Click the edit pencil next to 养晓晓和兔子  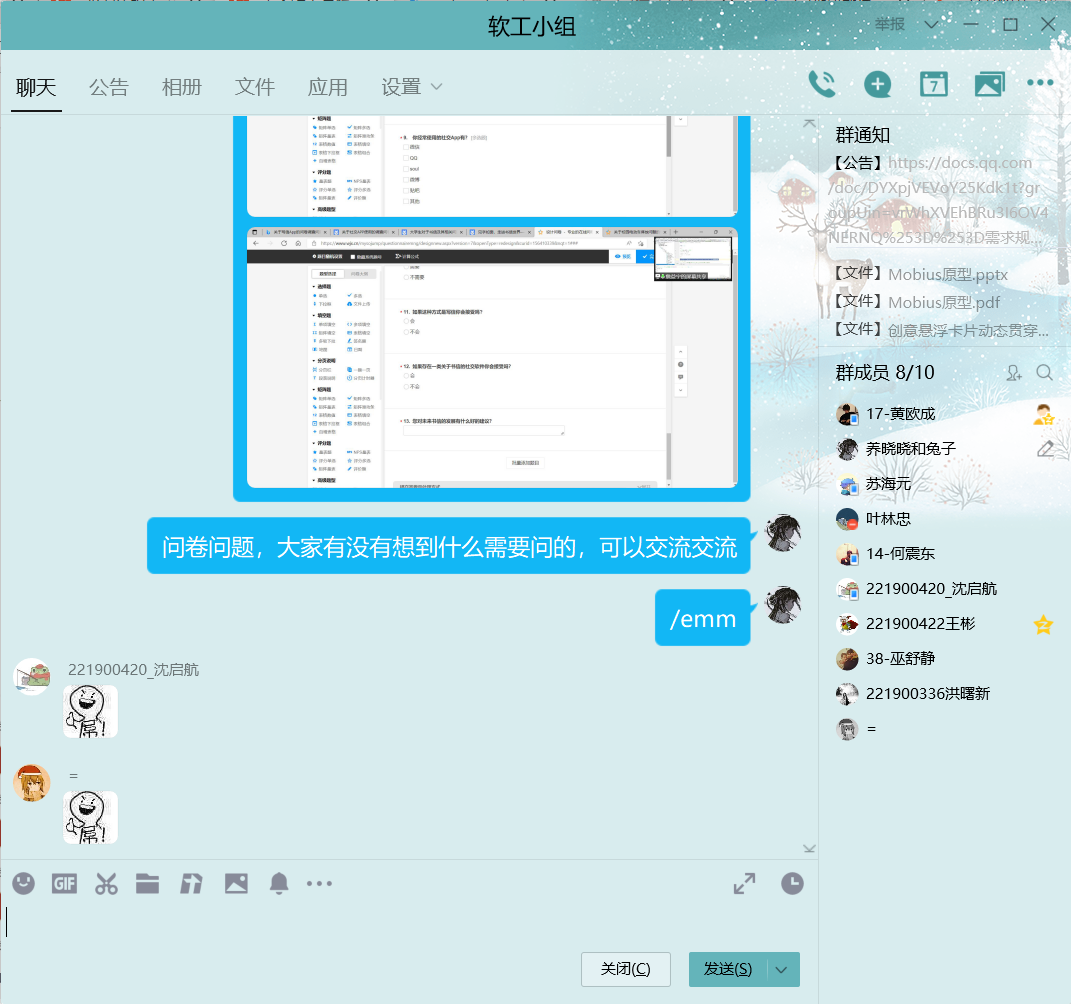click(1045, 449)
